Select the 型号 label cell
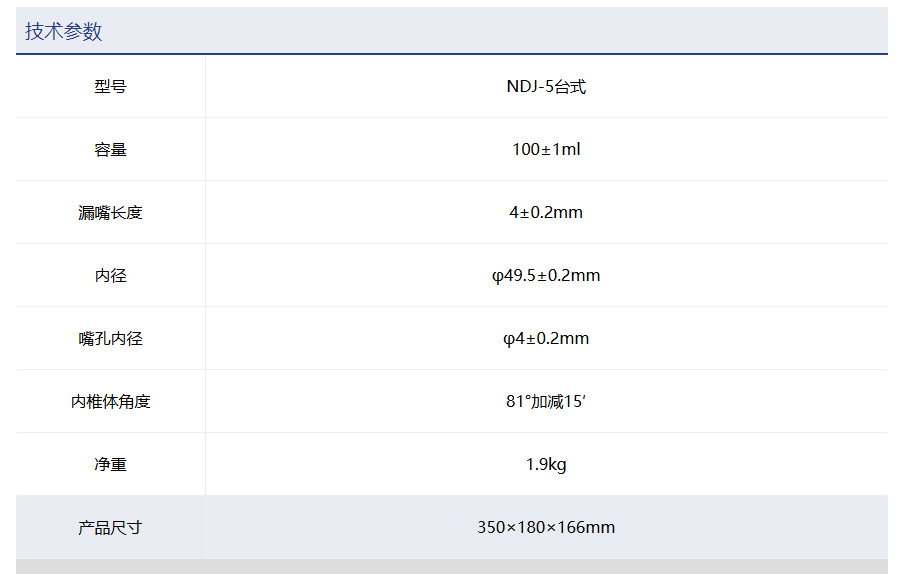903x588 pixels. click(x=110, y=87)
